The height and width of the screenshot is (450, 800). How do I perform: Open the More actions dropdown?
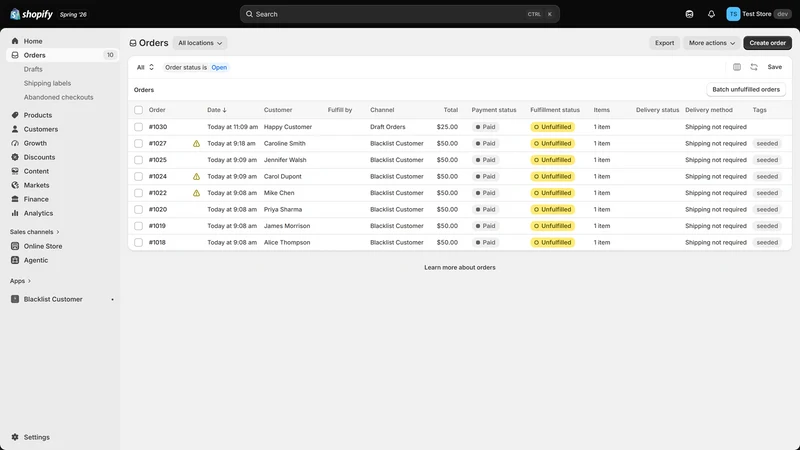point(712,43)
